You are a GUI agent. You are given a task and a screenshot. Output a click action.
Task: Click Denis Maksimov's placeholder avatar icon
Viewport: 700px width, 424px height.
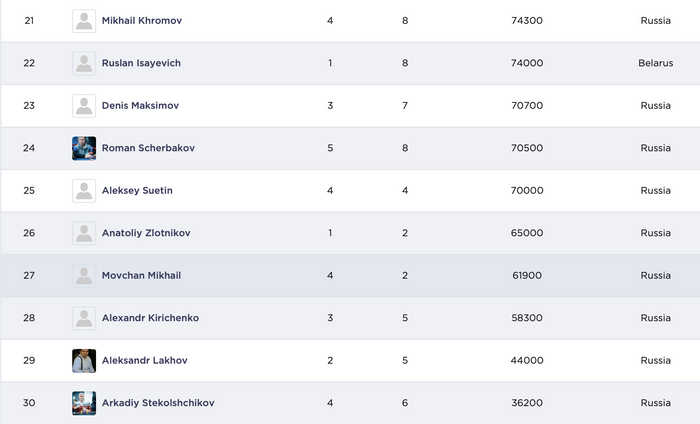tap(84, 106)
